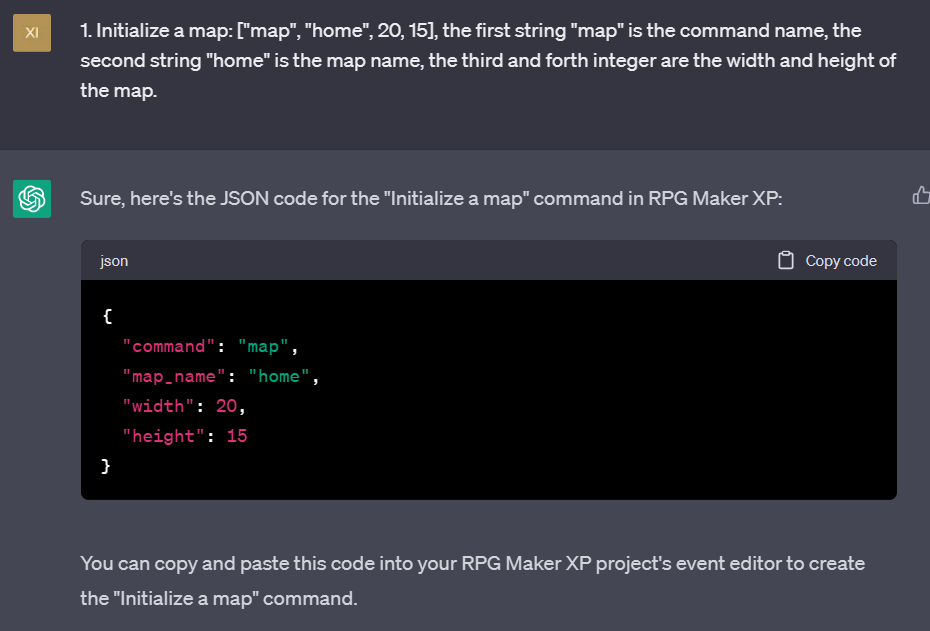Viewport: 930px width, 631px height.
Task: Click the number 15 in the code
Action: tap(237, 436)
